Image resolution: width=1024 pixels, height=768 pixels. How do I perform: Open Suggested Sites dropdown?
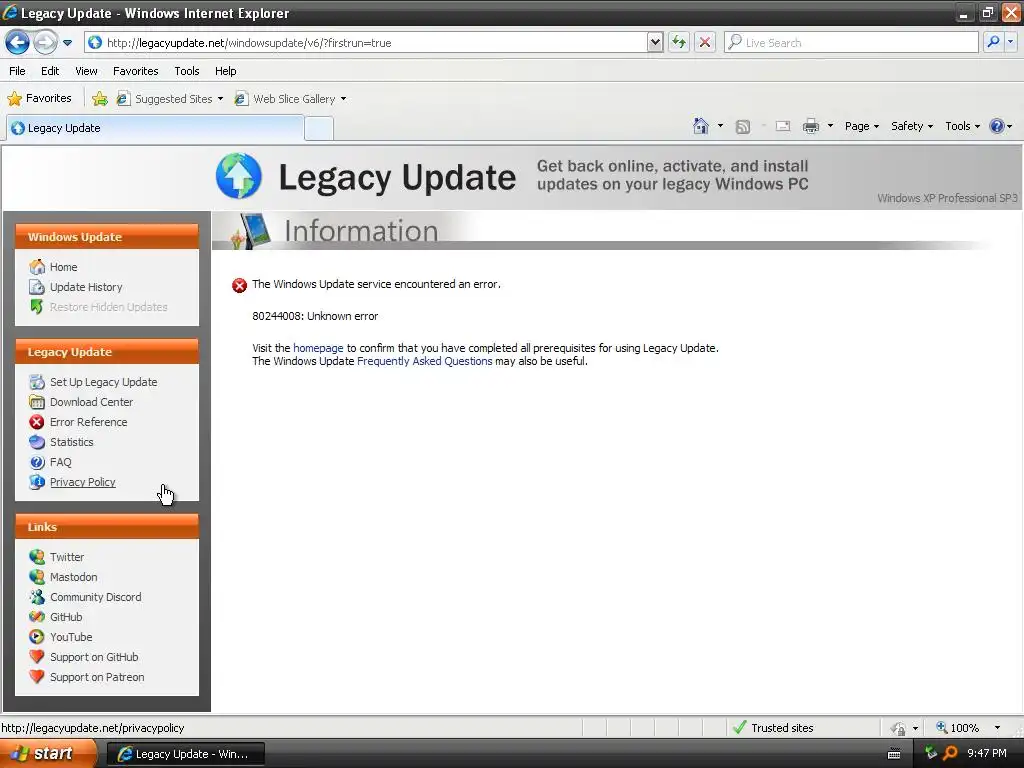coord(170,99)
